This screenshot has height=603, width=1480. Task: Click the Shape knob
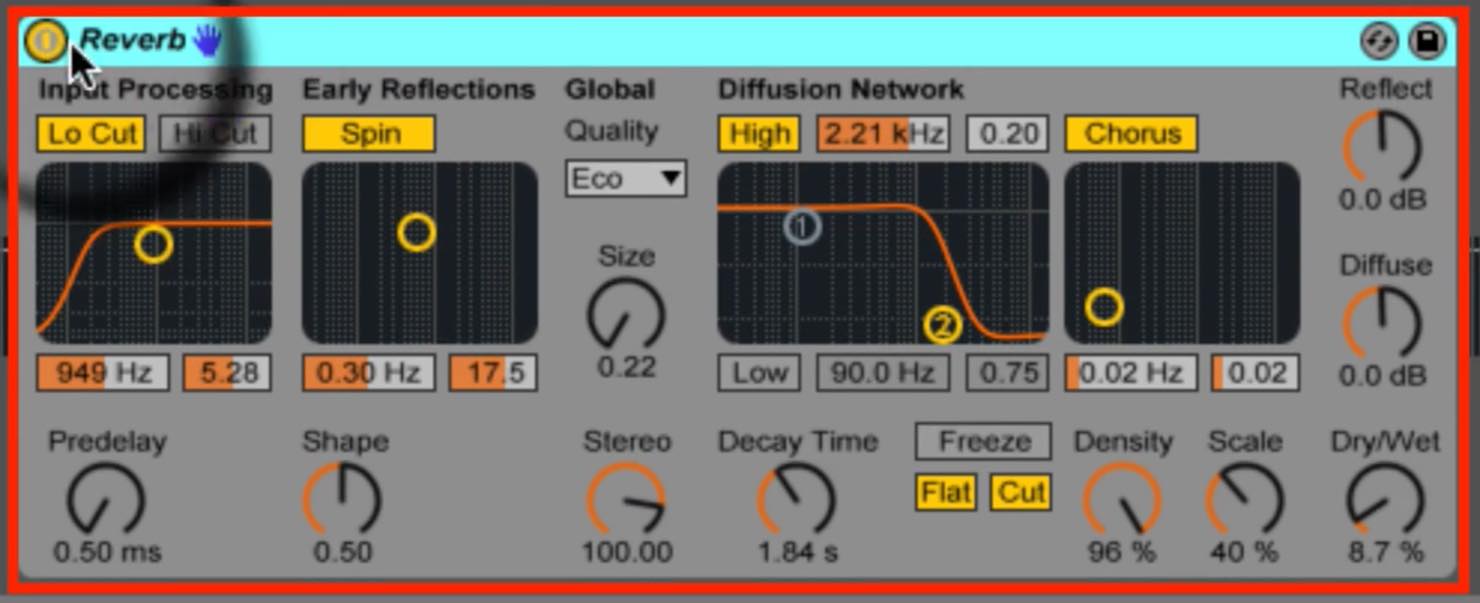[x=342, y=499]
